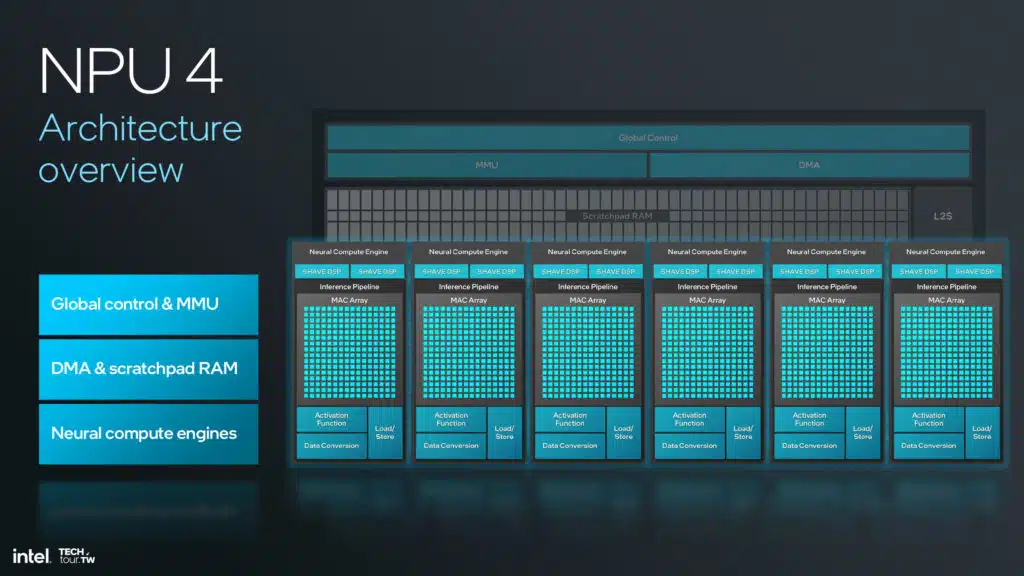The height and width of the screenshot is (576, 1024).
Task: Click the L2$ cache block
Action: pyautogui.click(x=942, y=216)
